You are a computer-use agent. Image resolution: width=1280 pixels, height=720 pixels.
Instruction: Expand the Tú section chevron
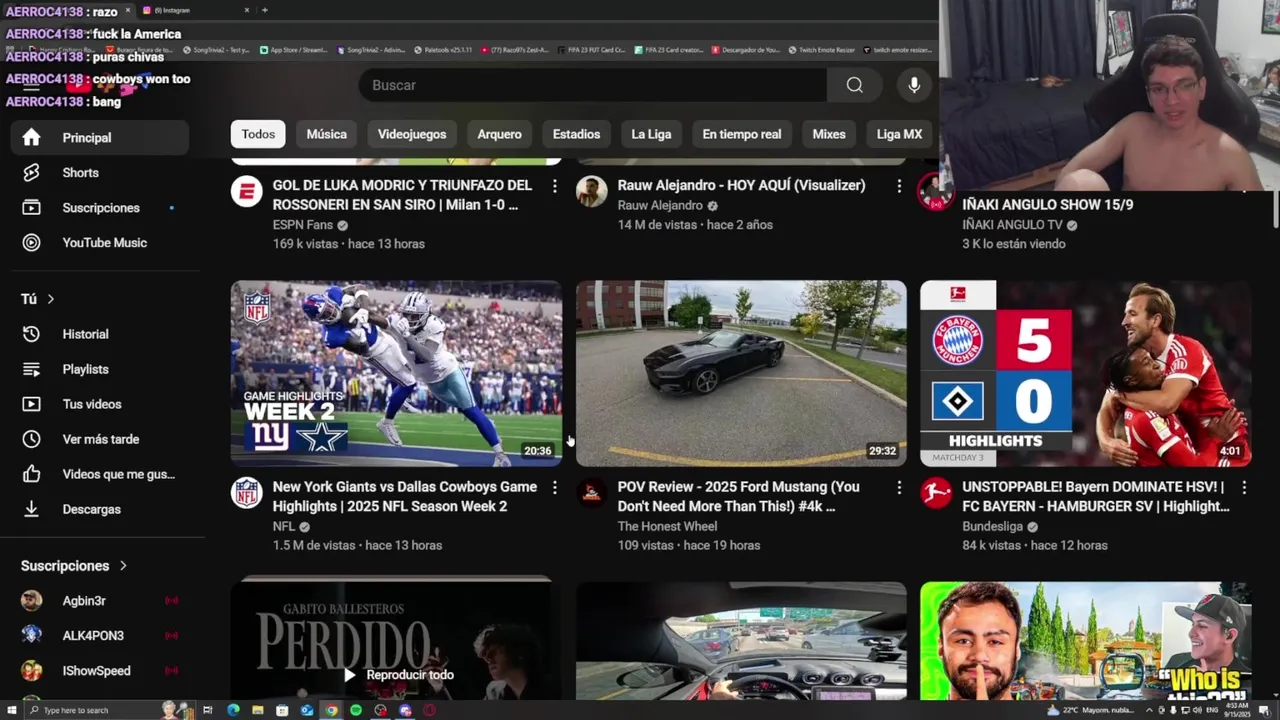(x=50, y=299)
